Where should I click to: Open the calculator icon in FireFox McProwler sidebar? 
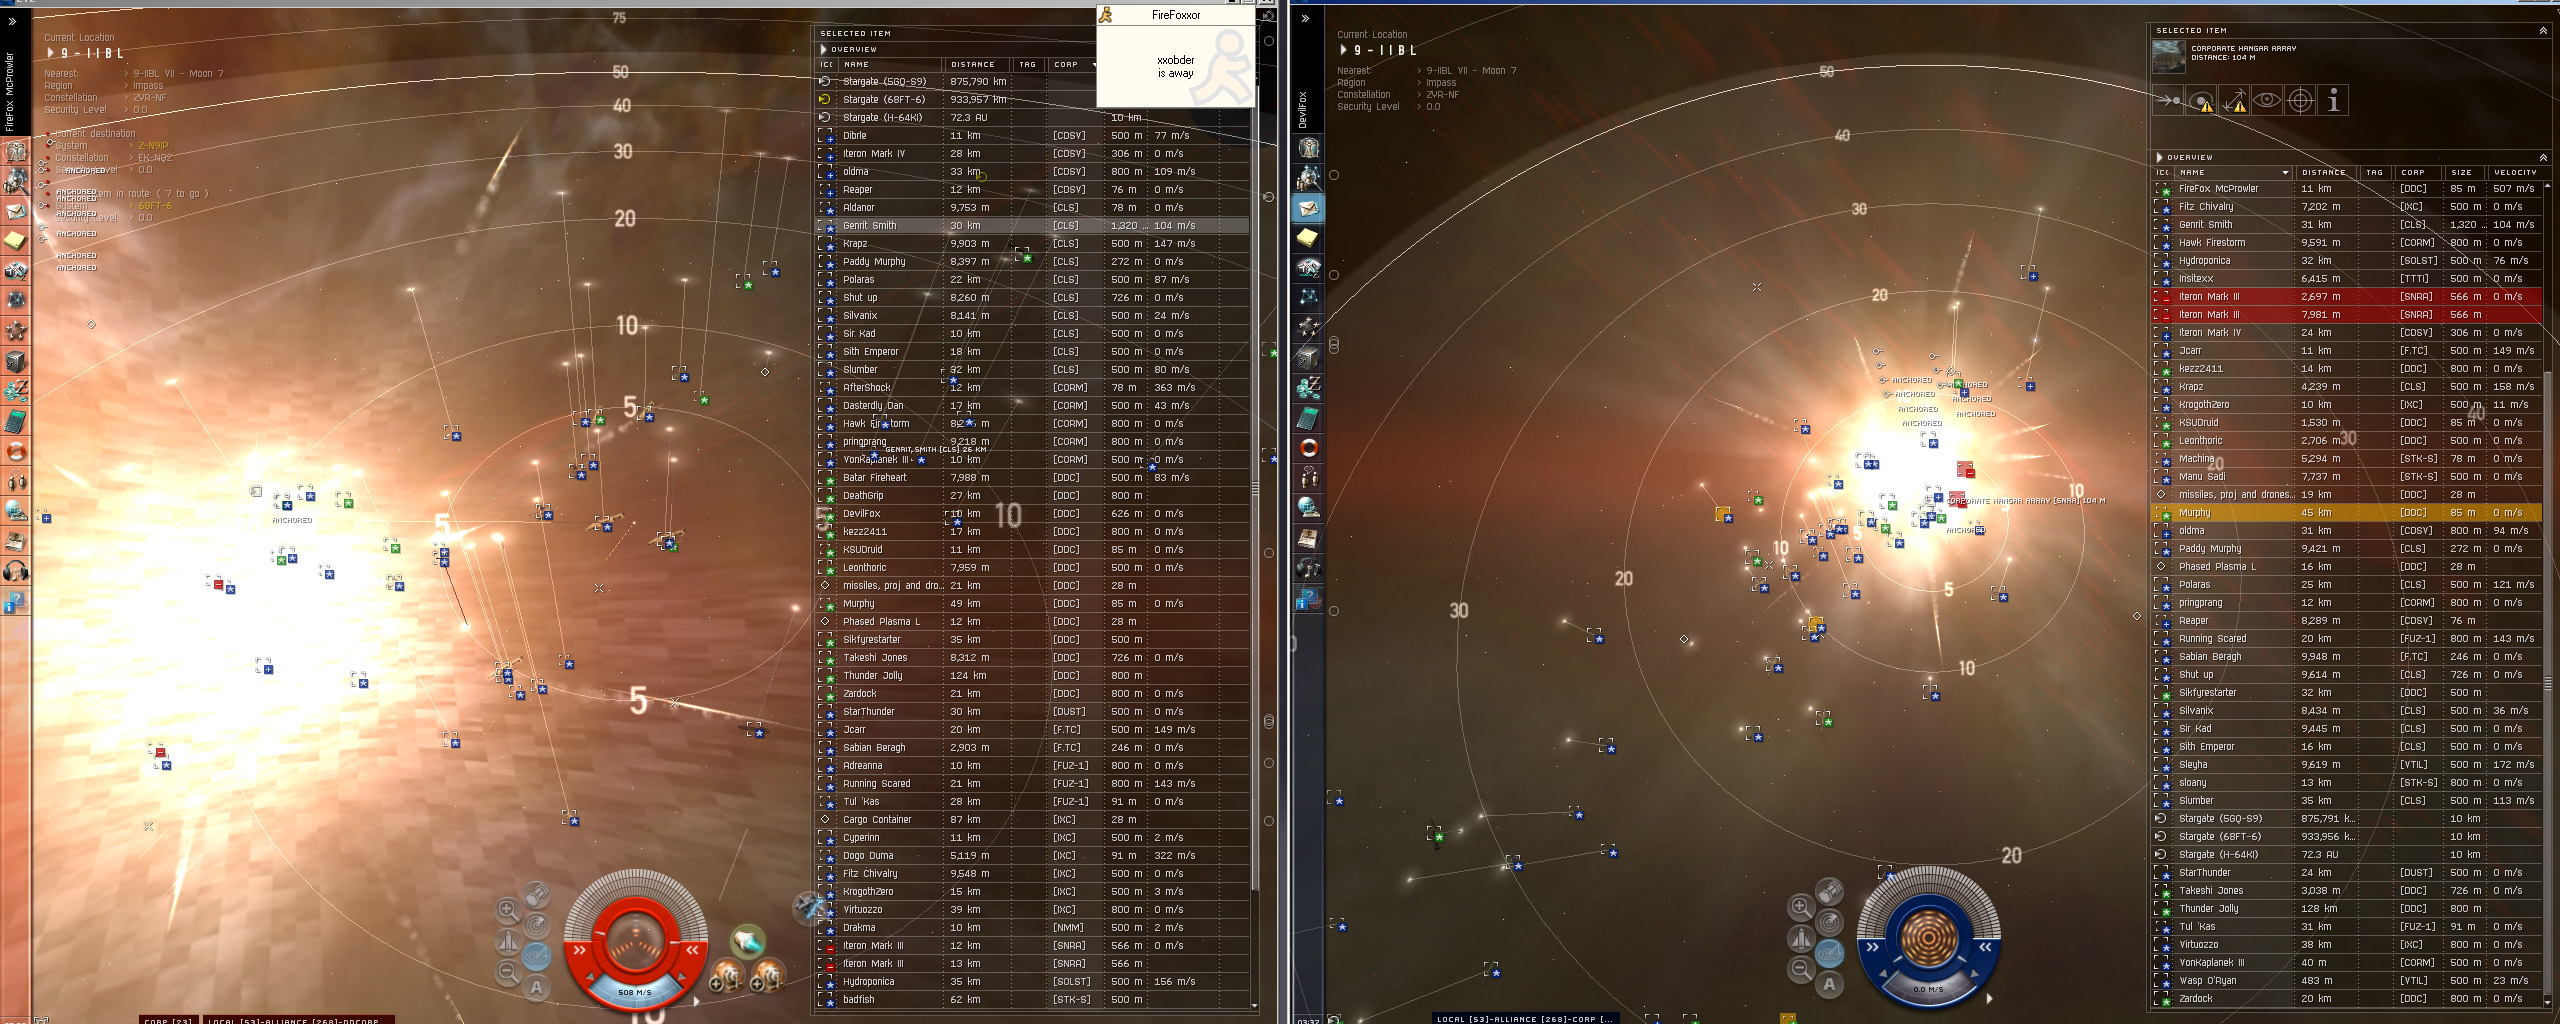point(16,421)
